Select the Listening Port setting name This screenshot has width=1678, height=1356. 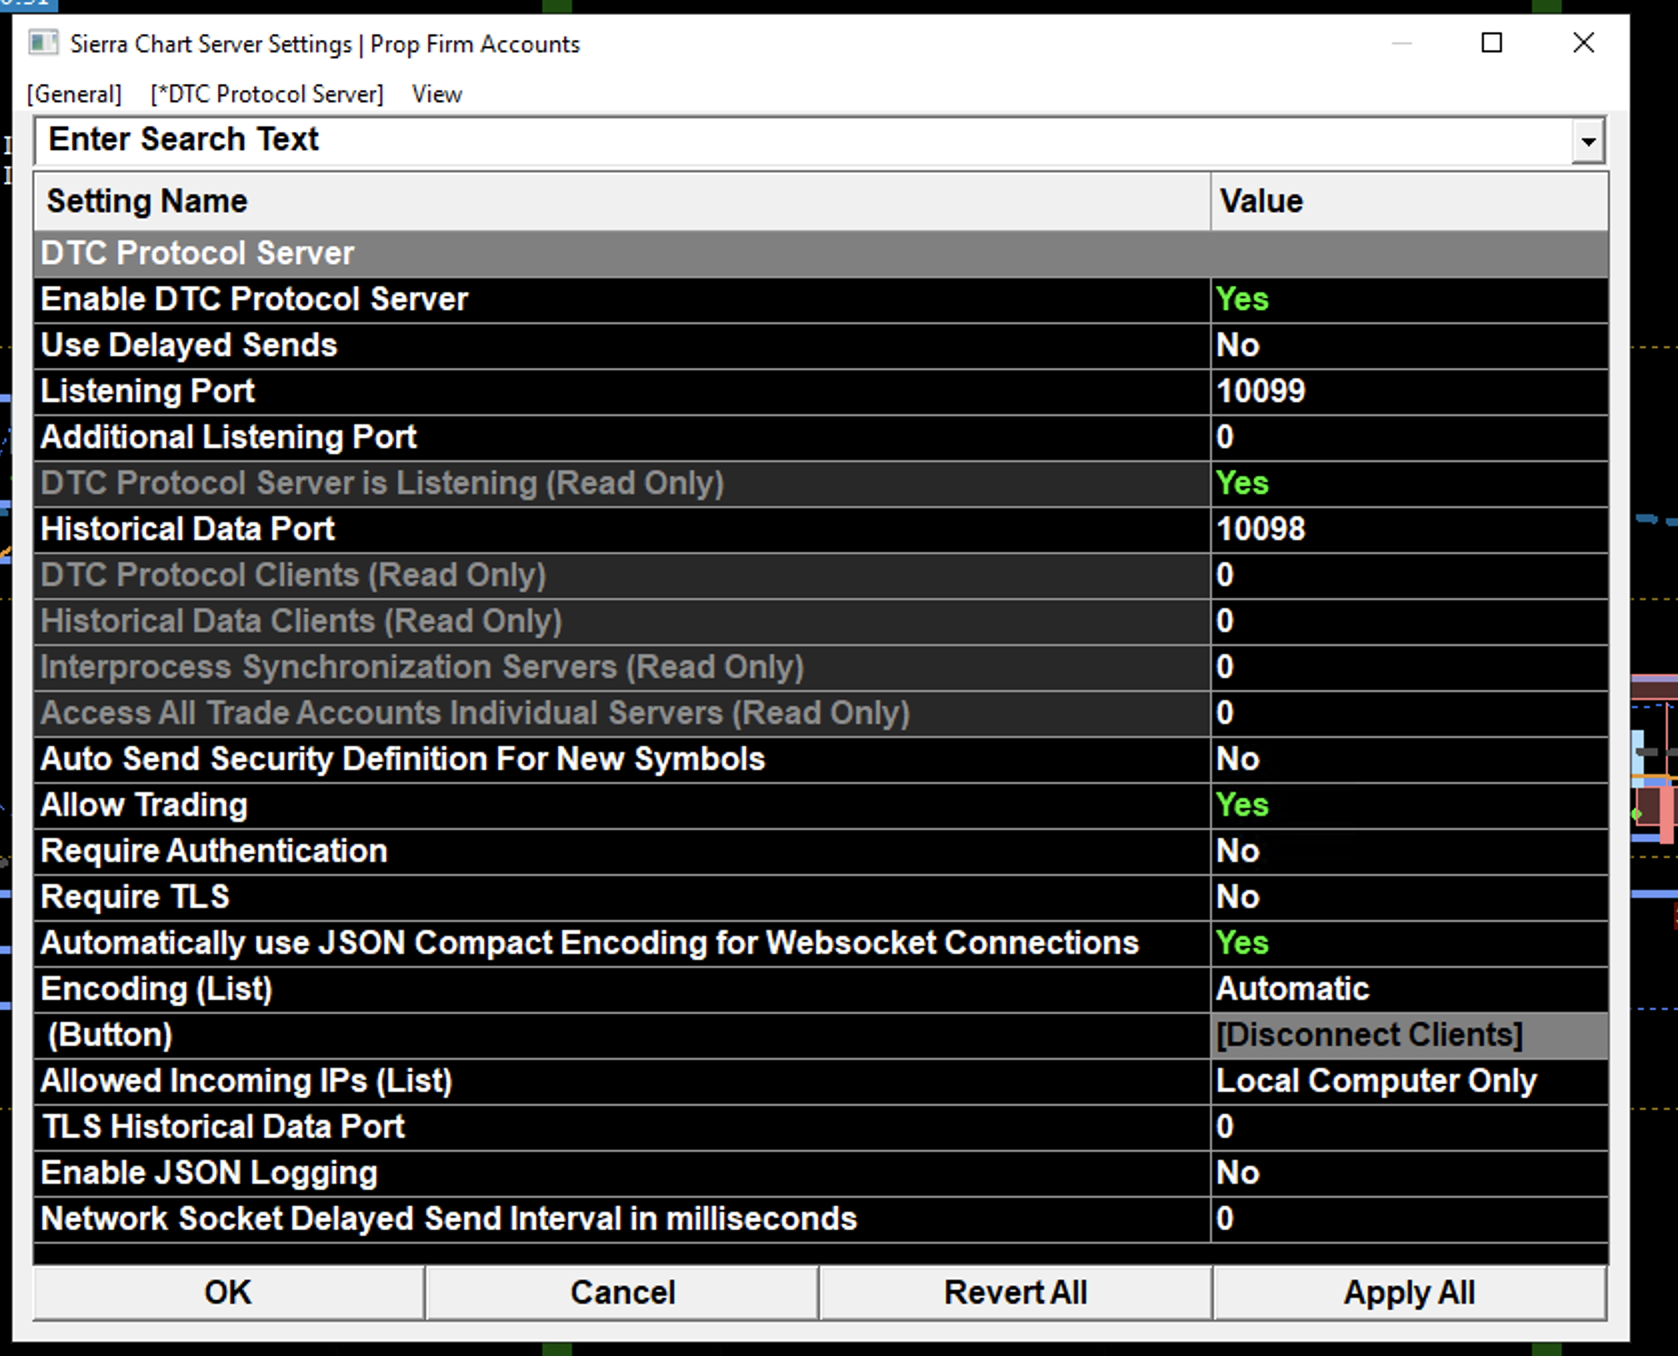coord(148,391)
